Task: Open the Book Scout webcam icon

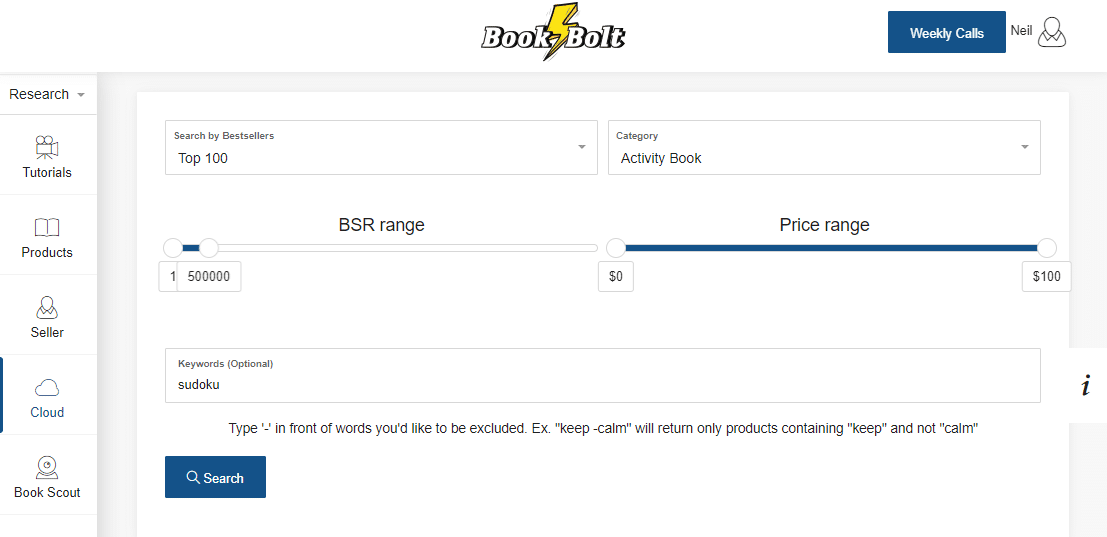Action: [47, 467]
